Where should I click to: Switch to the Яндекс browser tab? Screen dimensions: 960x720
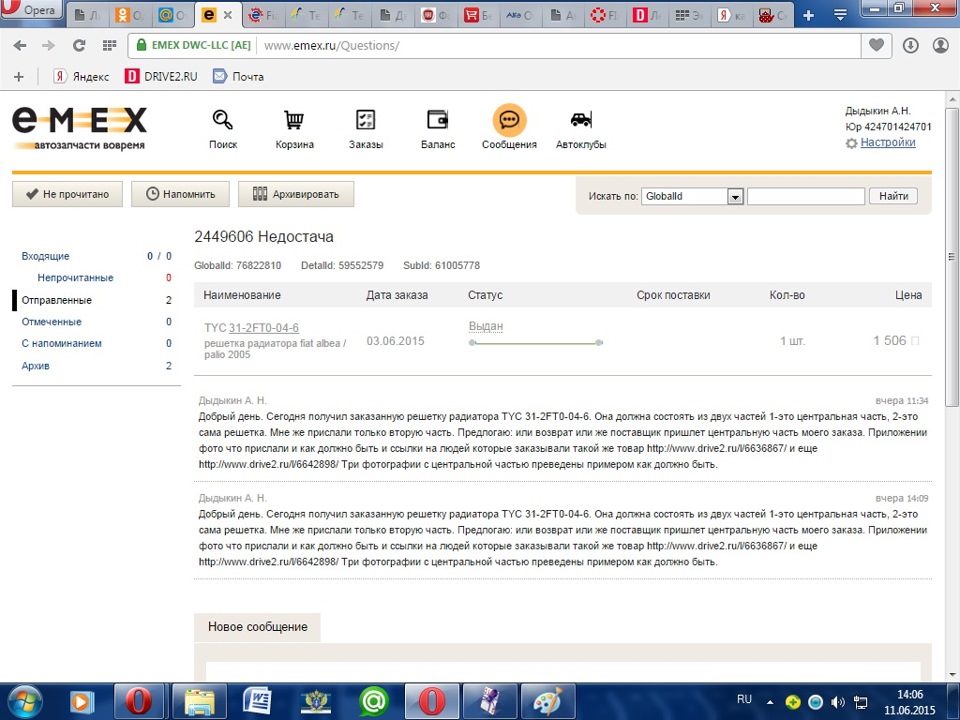point(732,15)
